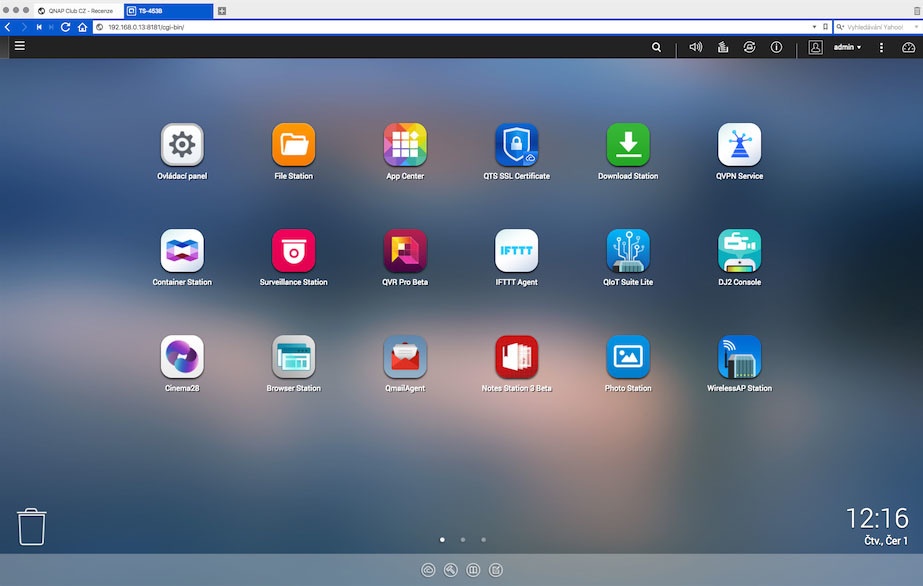Launch QVR Pro Beta
The width and height of the screenshot is (923, 586).
405,251
